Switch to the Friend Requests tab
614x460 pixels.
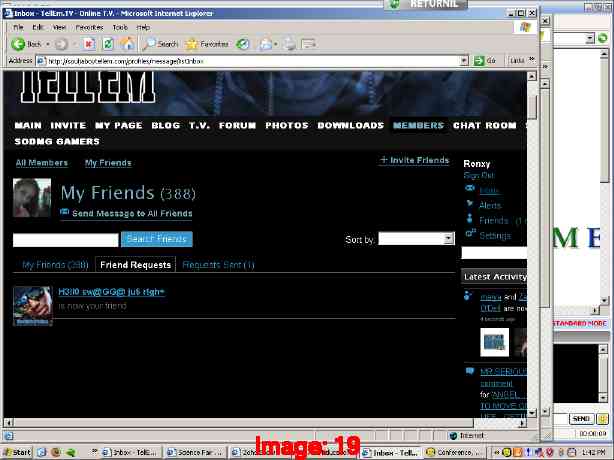click(x=135, y=265)
